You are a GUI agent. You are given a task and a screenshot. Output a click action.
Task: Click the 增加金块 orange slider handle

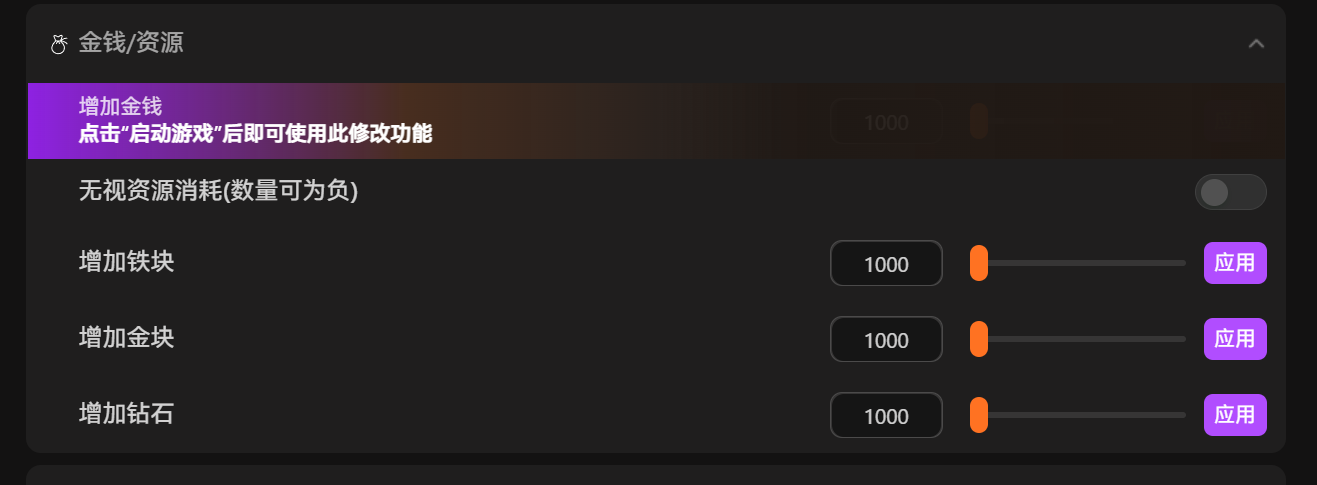point(979,340)
